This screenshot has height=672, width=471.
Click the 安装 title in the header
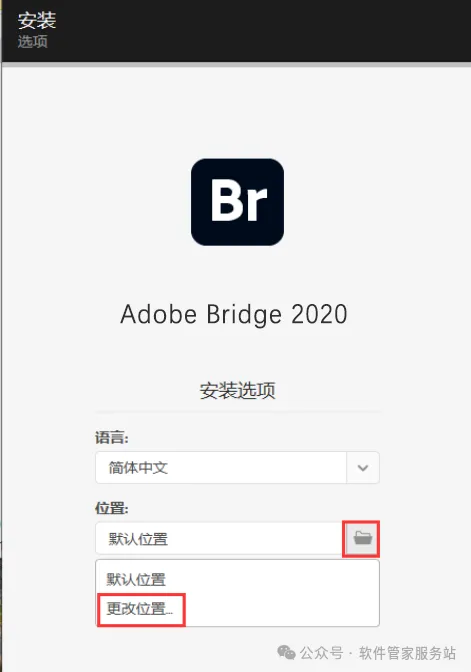[37, 20]
